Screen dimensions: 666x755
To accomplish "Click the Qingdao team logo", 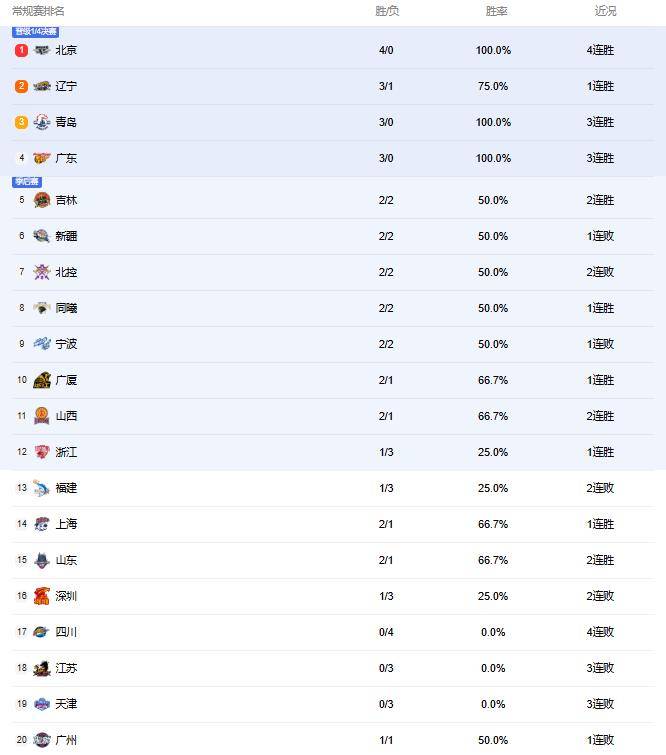I will pyautogui.click(x=41, y=122).
